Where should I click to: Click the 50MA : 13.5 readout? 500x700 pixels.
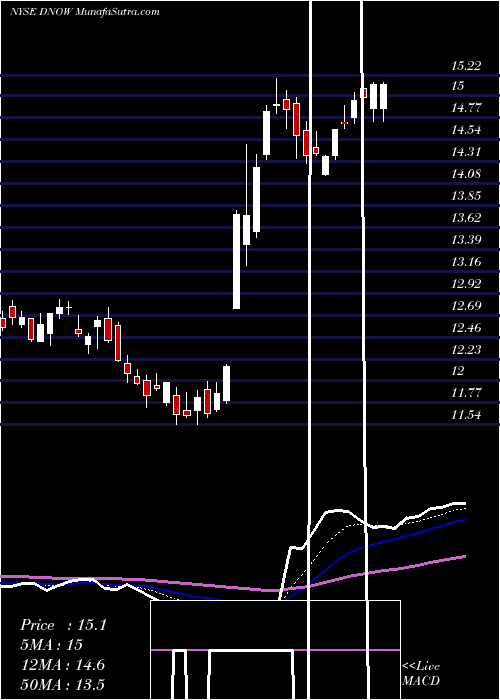(x=62, y=685)
